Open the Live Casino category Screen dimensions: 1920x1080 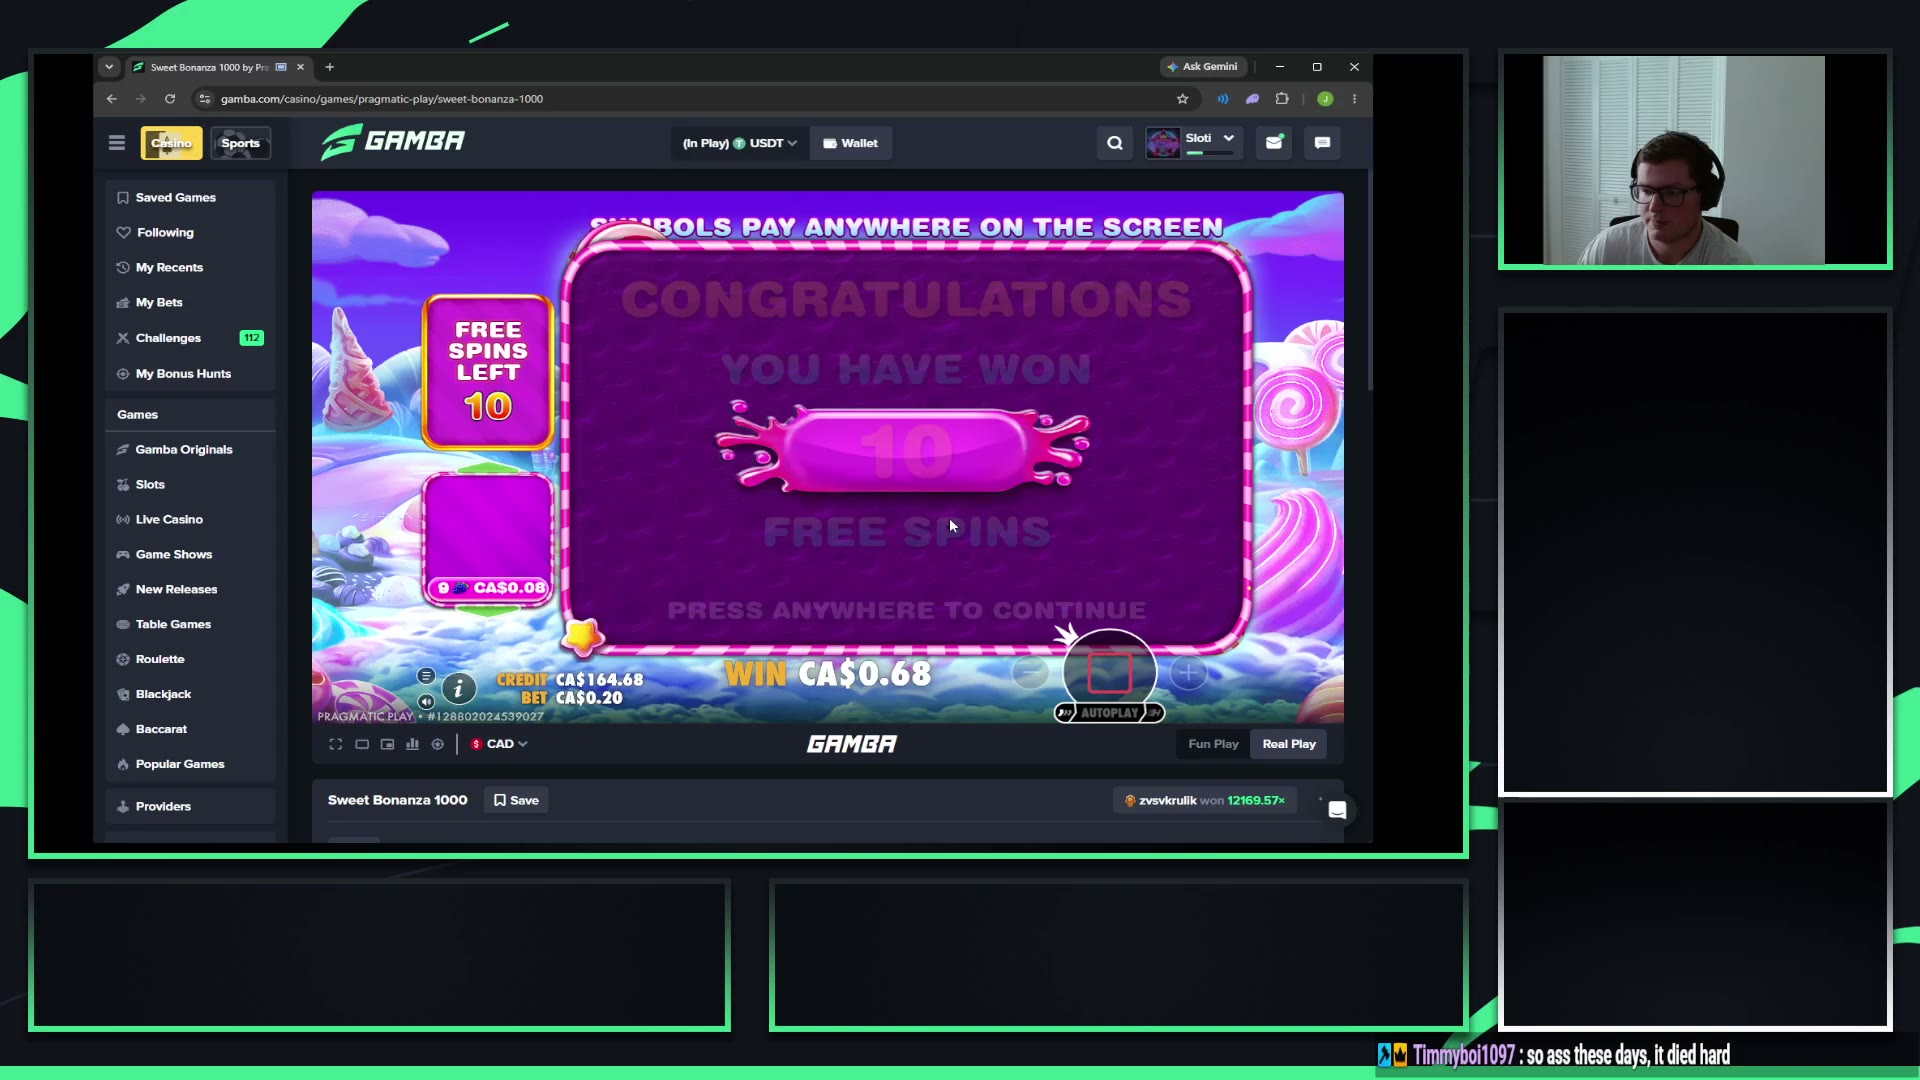[190, 520]
